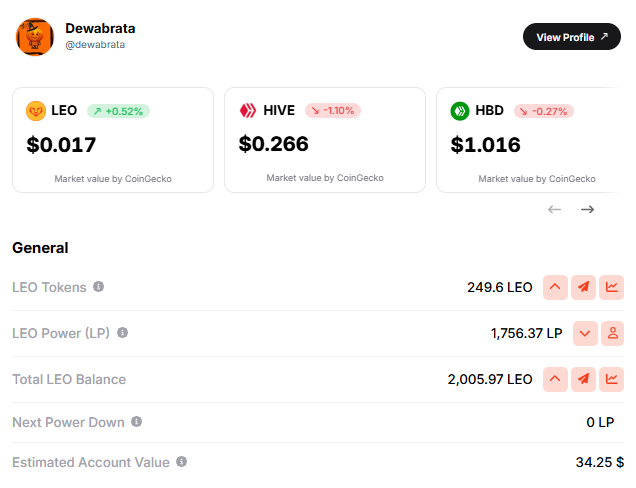Screen dimensions: 636x488
Task: Click the HBD -0.27% change badge
Action: pos(544,111)
